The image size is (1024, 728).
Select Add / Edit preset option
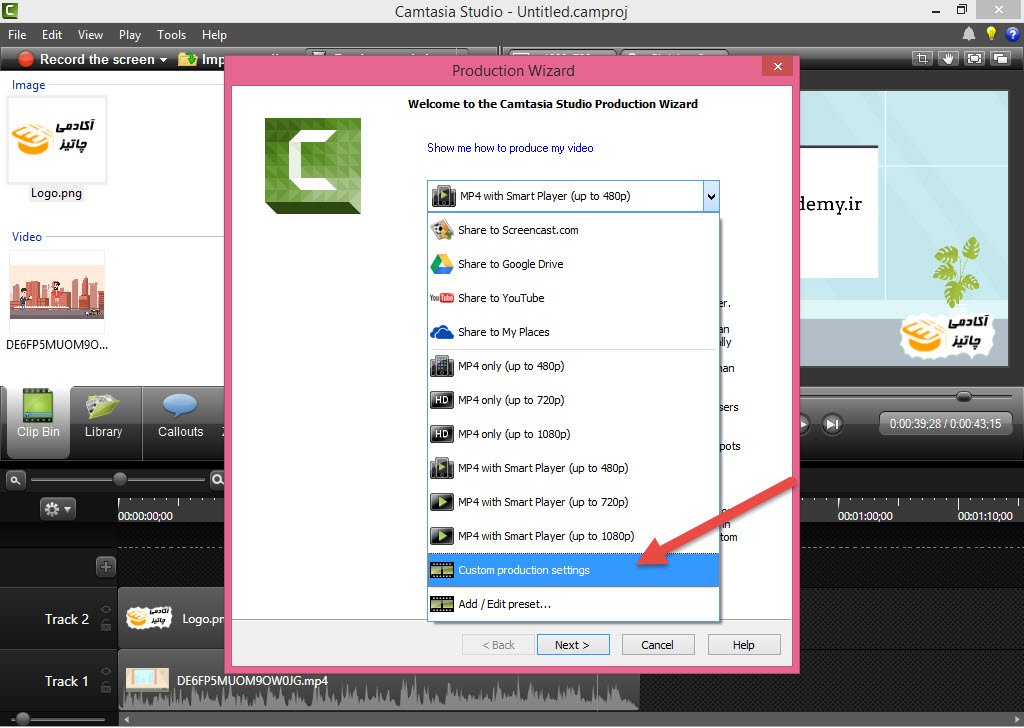[x=573, y=604]
